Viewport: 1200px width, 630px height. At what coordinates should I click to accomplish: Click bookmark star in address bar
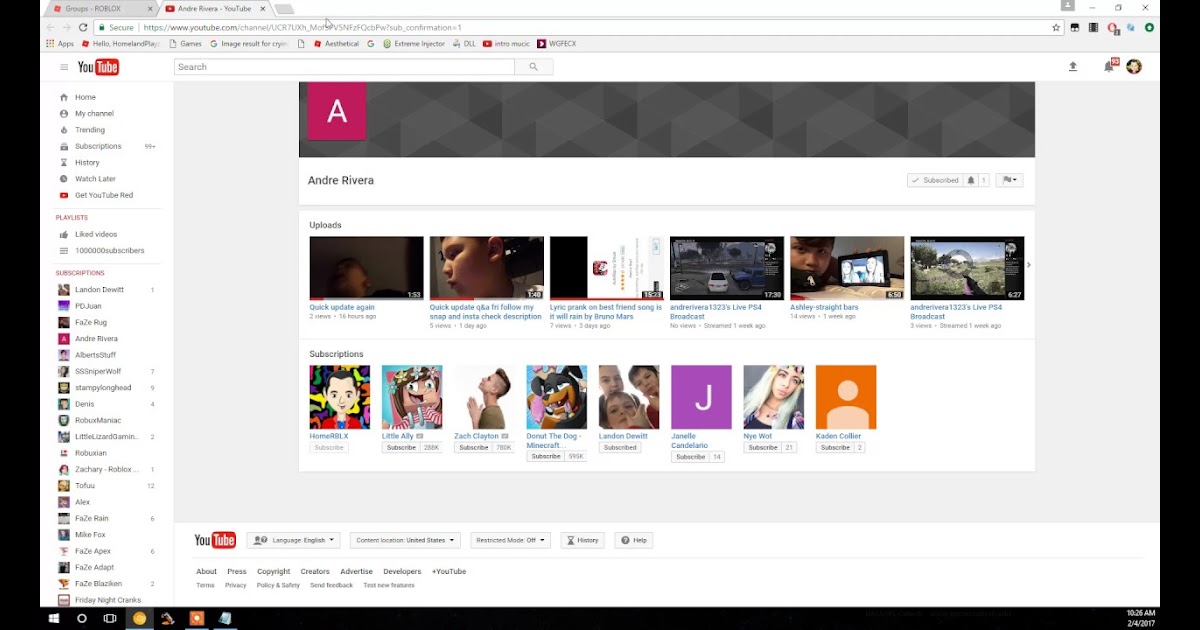[x=1056, y=28]
